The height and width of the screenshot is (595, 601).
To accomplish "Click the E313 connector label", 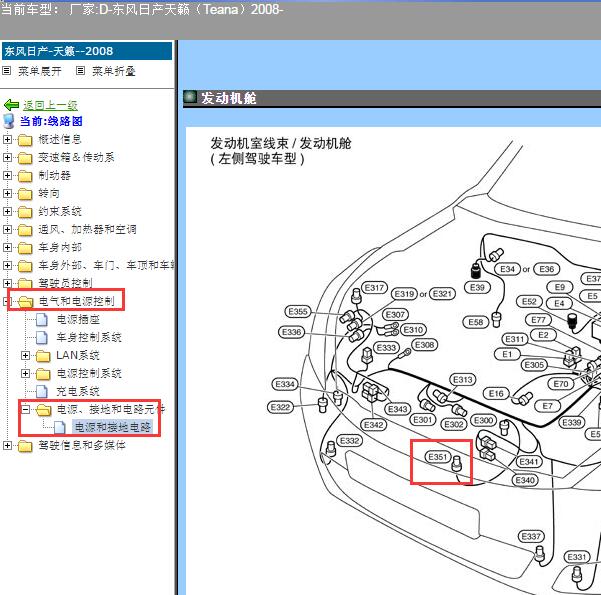I will click(x=463, y=380).
